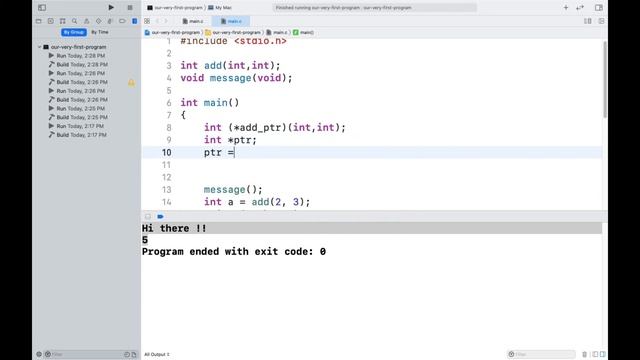Image resolution: width=640 pixels, height=360 pixels.
Task: Open the All Output console dropdown
Action: [157, 354]
